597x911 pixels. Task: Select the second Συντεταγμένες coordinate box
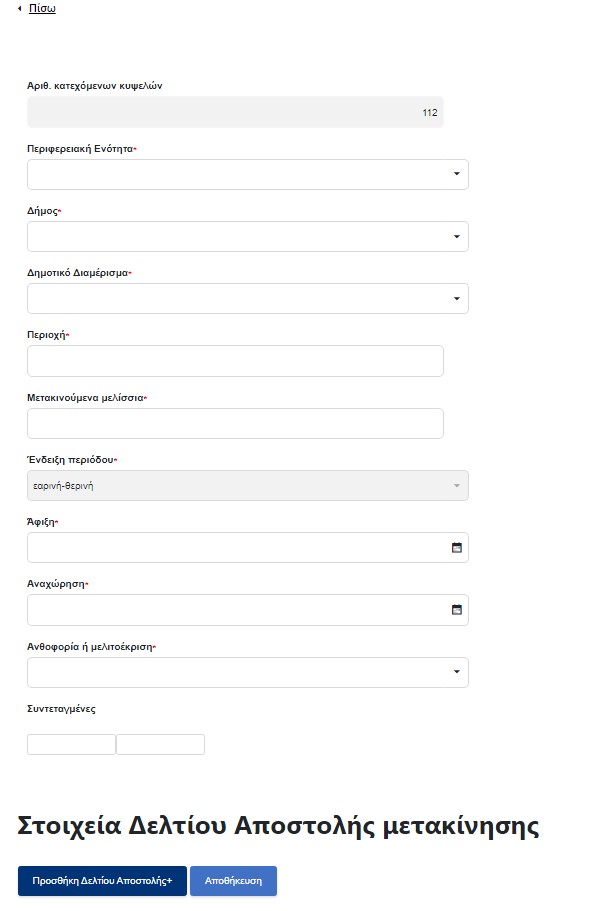[160, 745]
